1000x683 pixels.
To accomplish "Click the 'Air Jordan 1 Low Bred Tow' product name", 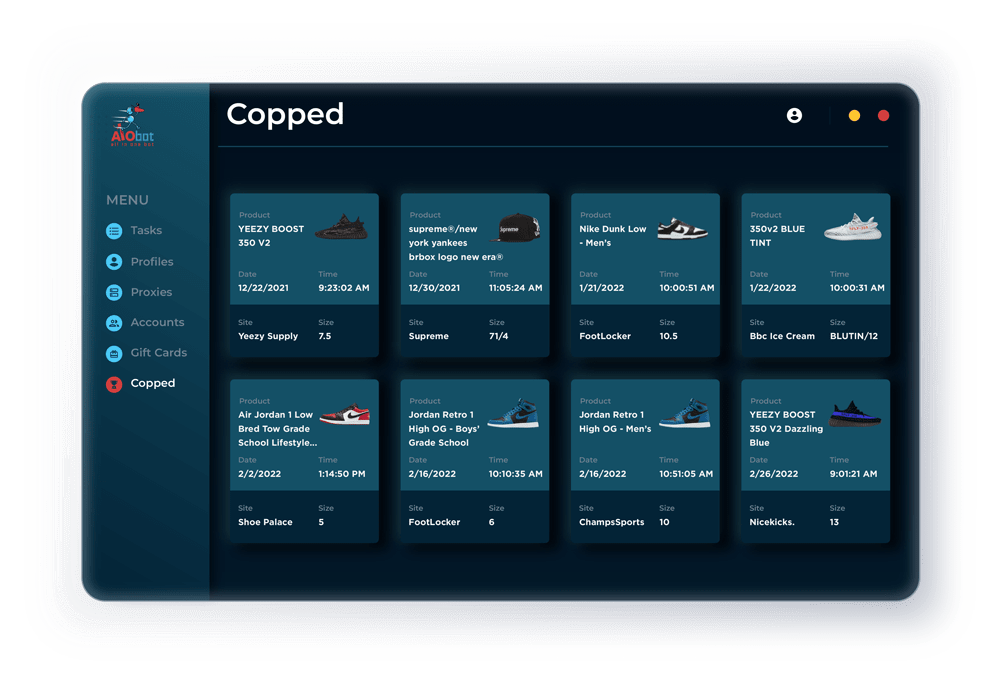I will coord(277,429).
